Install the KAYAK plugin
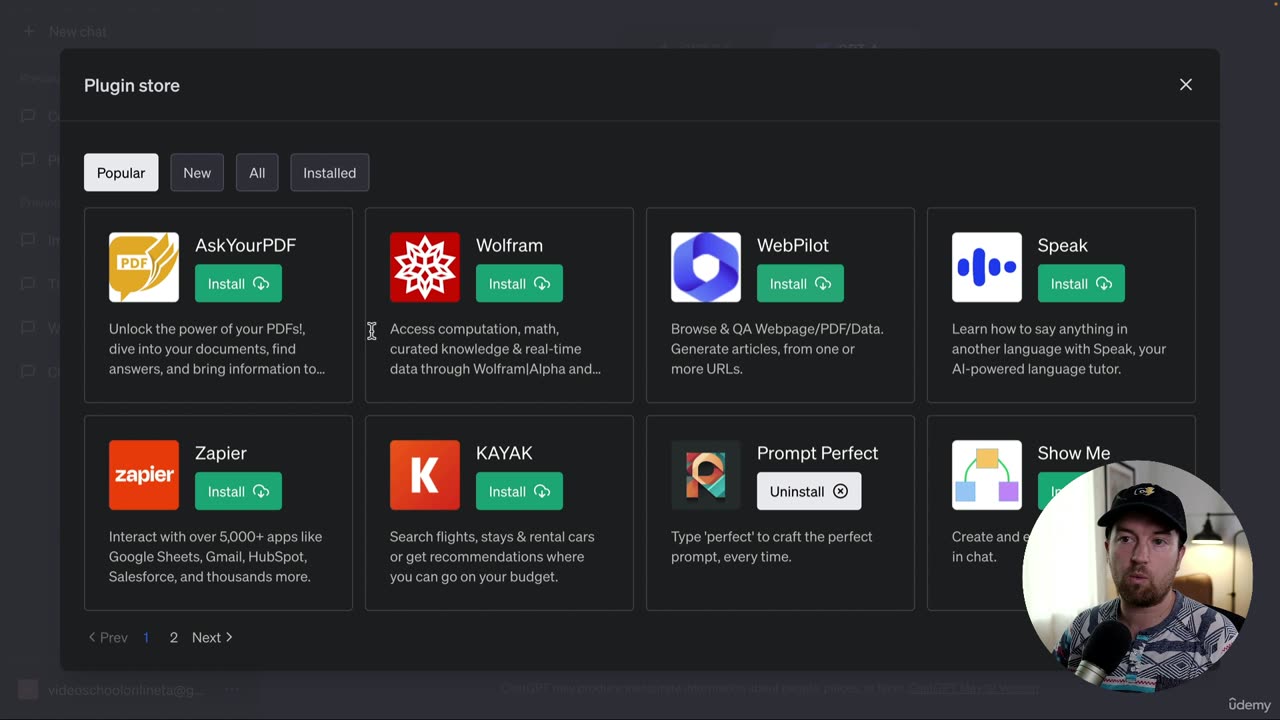The width and height of the screenshot is (1280, 720). tap(519, 492)
